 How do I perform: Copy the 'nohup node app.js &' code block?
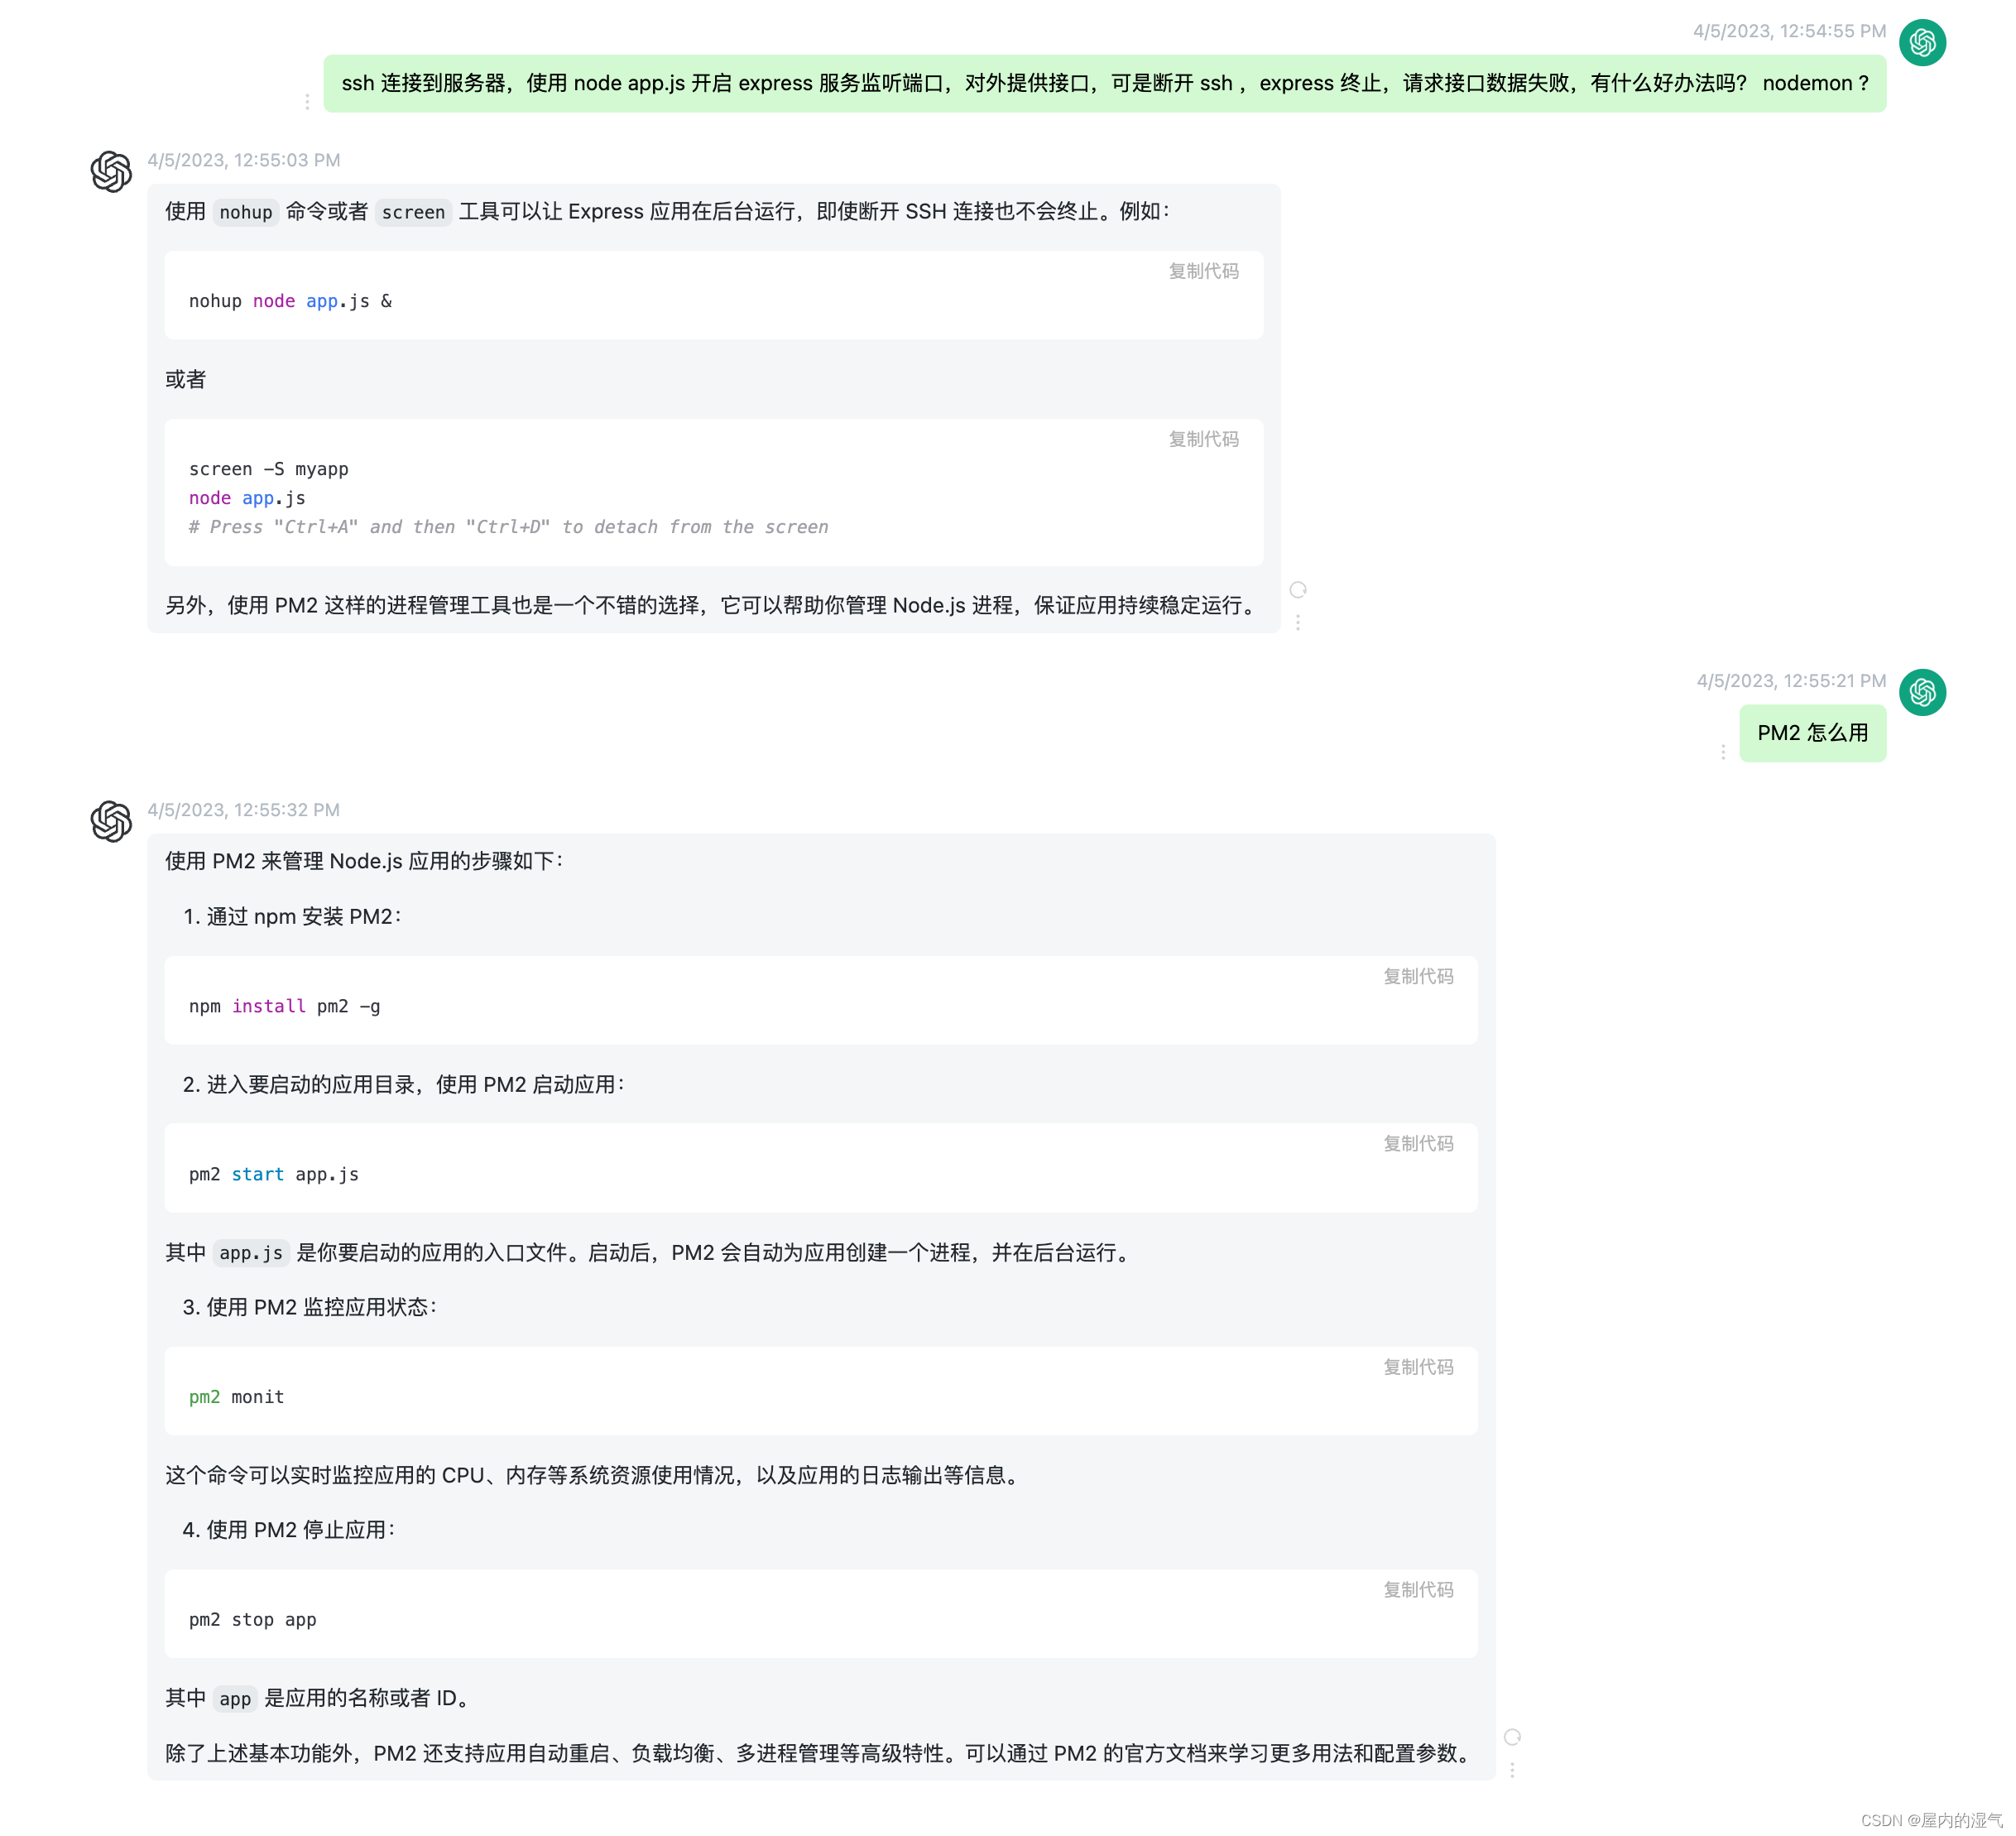point(1203,272)
